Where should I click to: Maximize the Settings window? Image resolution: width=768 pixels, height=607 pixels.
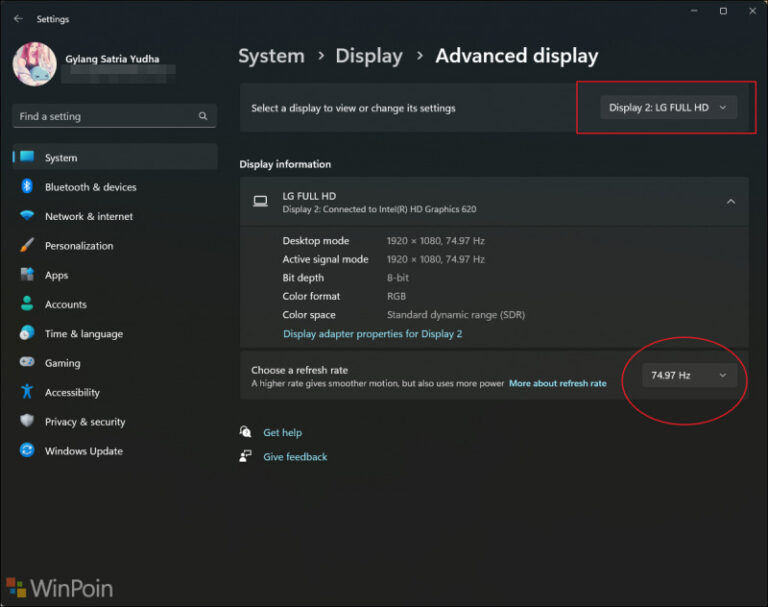(x=723, y=11)
